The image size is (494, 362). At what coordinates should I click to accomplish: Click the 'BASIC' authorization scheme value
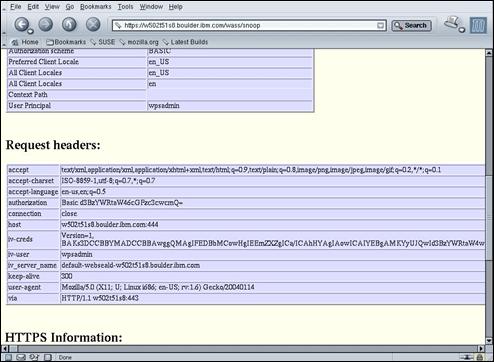(x=160, y=51)
